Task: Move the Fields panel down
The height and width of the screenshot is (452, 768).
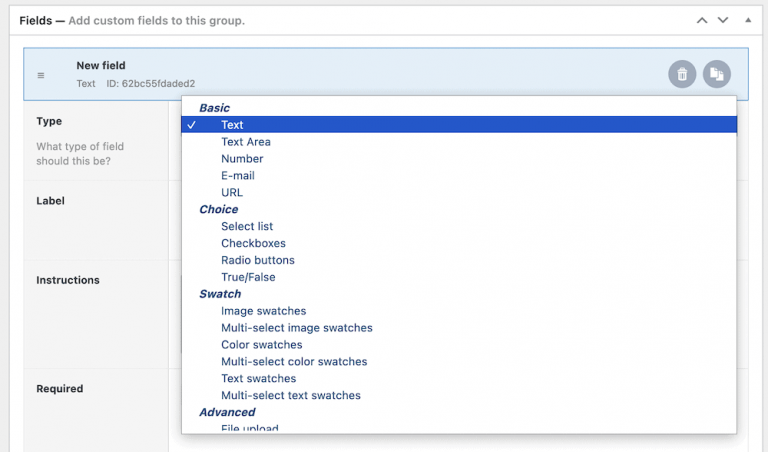Action: click(x=723, y=20)
